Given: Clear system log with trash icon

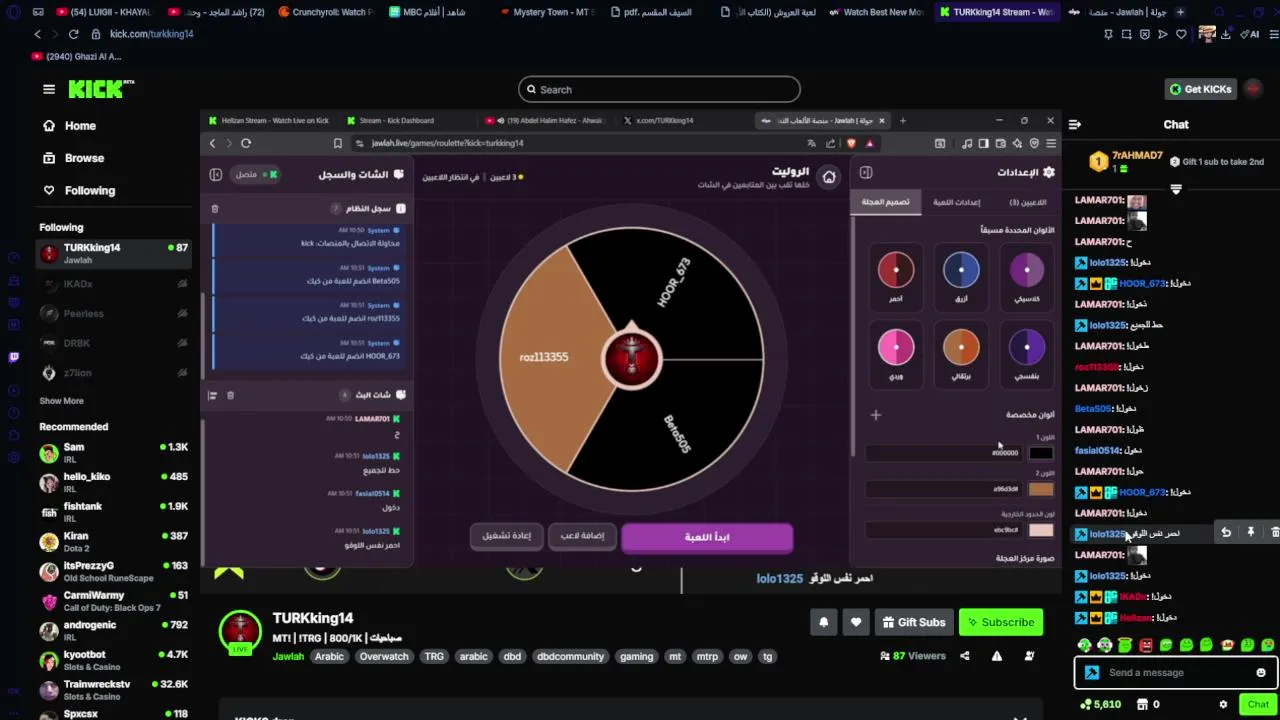Looking at the screenshot, I should [215, 208].
